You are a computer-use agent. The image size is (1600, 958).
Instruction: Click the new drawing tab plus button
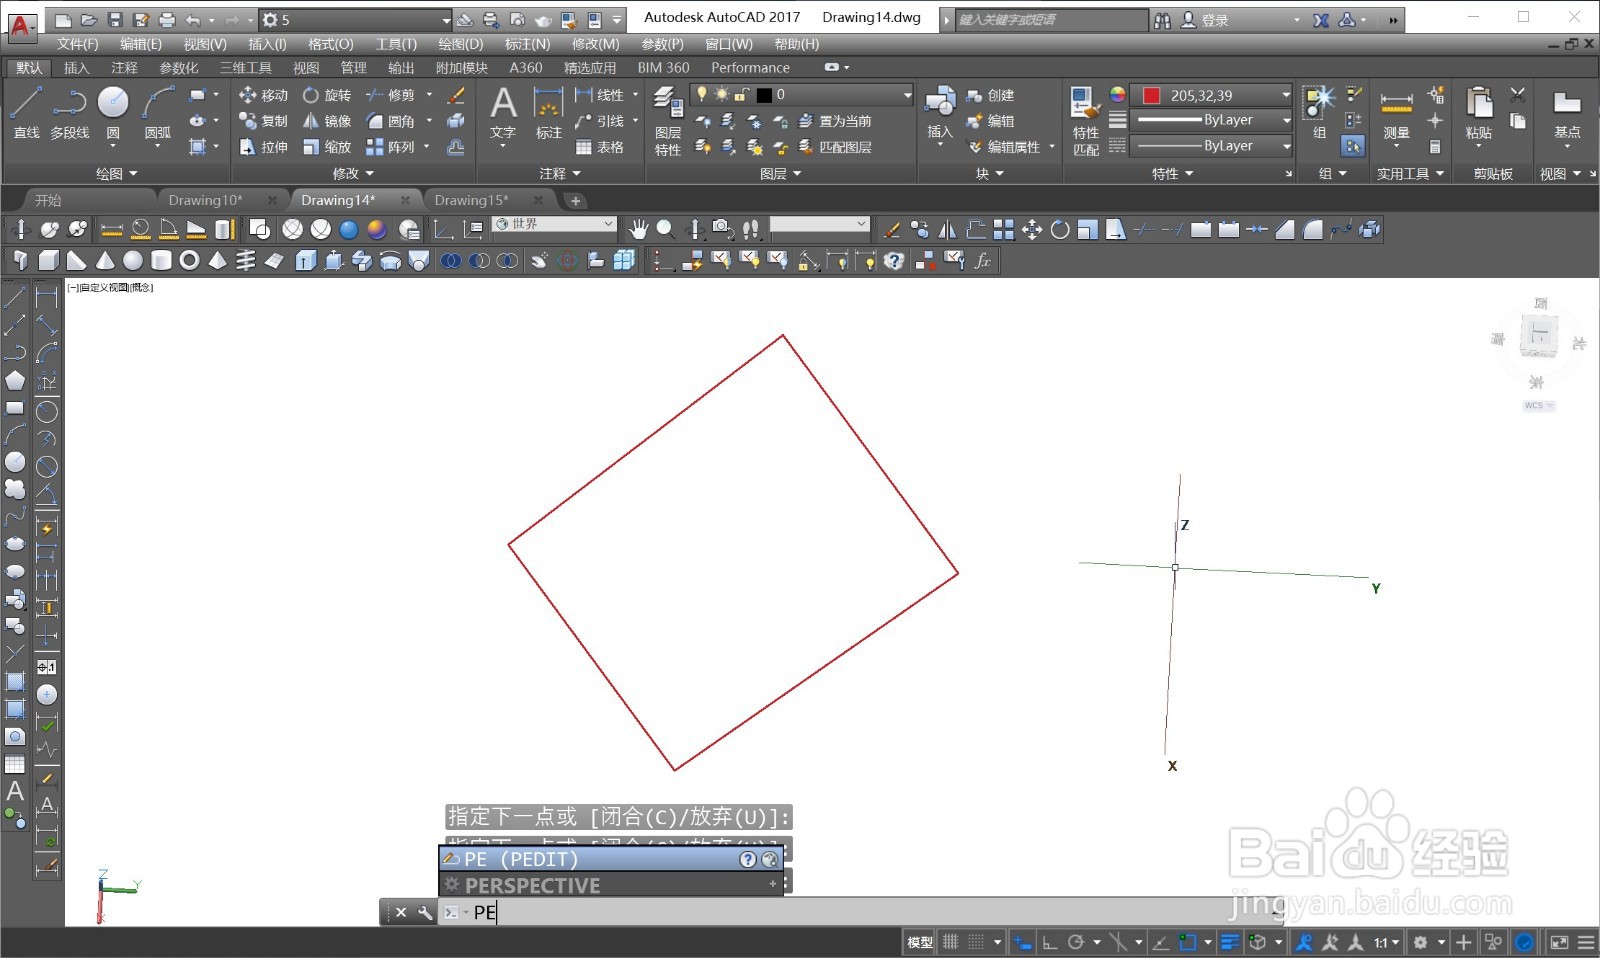click(575, 201)
